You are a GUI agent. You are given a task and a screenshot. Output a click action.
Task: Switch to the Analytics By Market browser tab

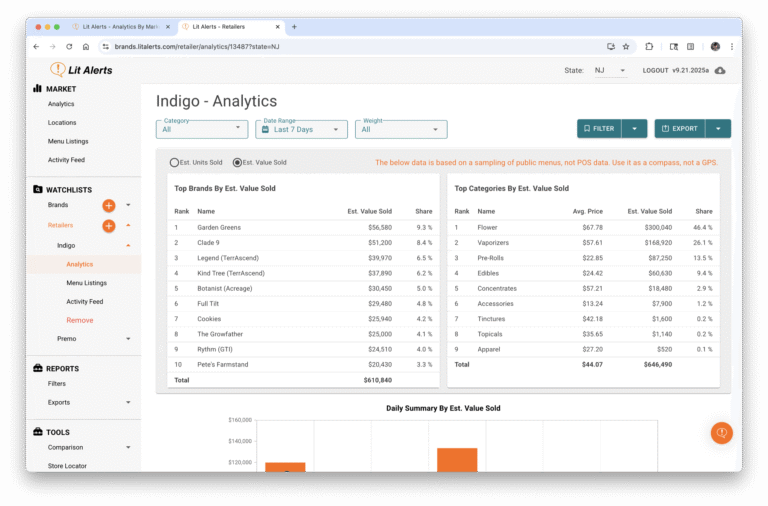[x=120, y=27]
